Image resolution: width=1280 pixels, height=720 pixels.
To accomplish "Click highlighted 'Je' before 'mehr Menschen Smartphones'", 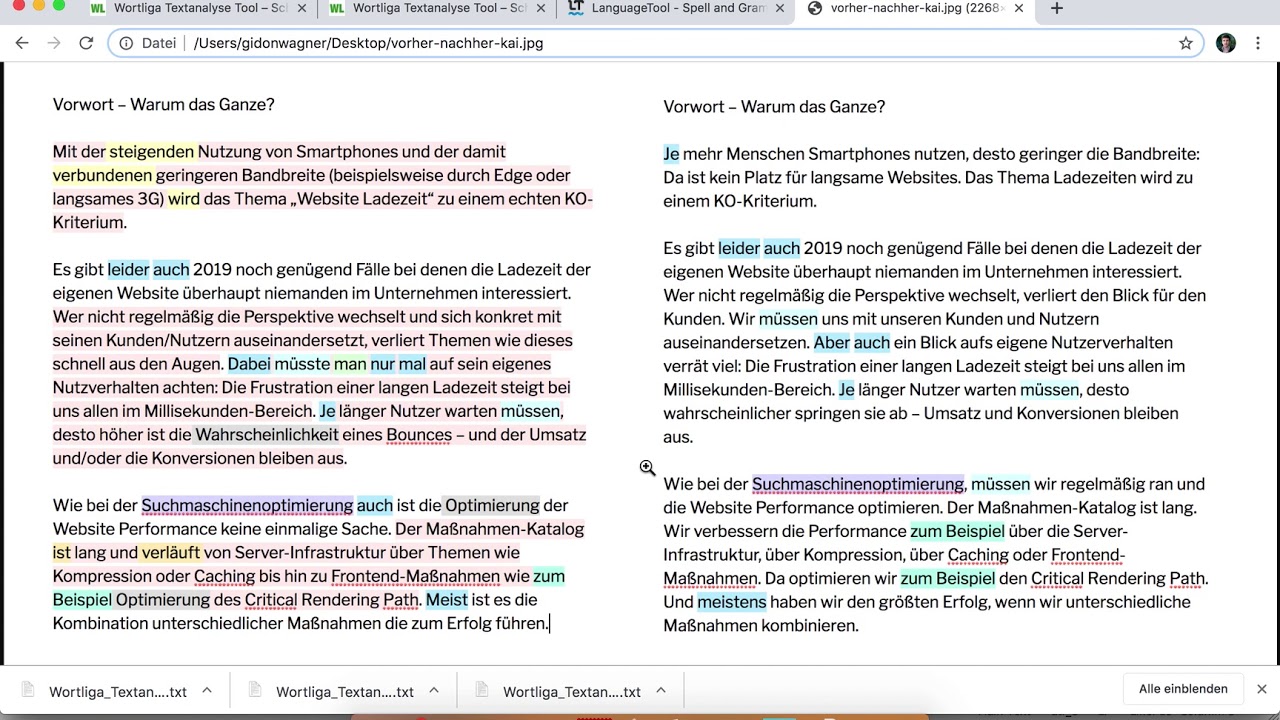I will [671, 154].
